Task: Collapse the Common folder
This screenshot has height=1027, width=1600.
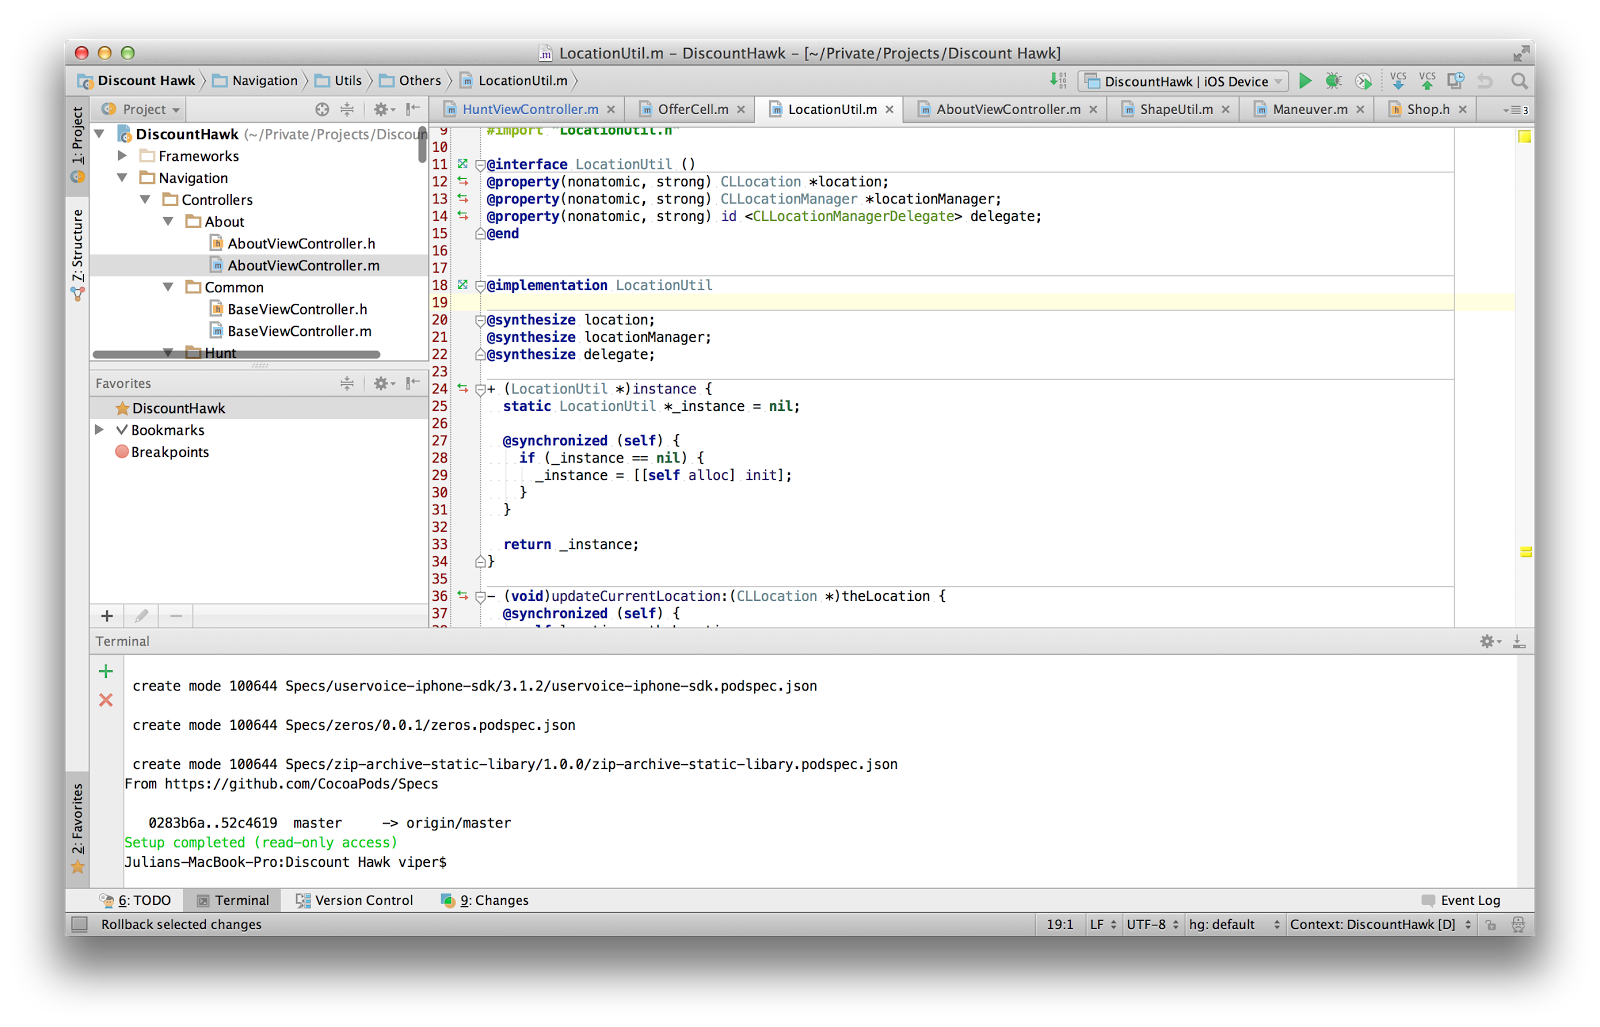Action: 168,287
